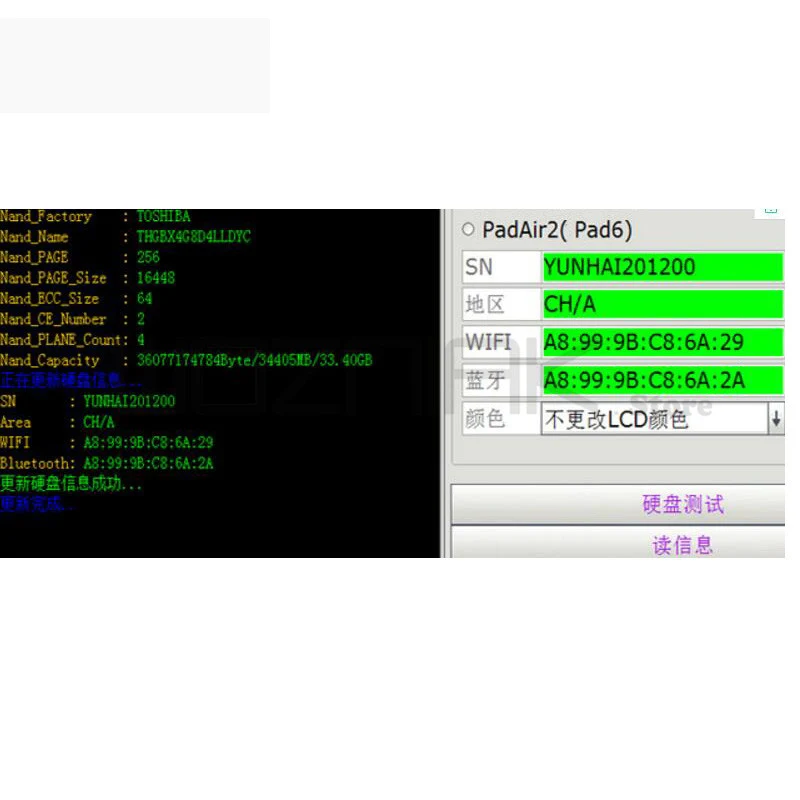
Task: Expand the LCD color dropdown arrow
Action: (776, 419)
